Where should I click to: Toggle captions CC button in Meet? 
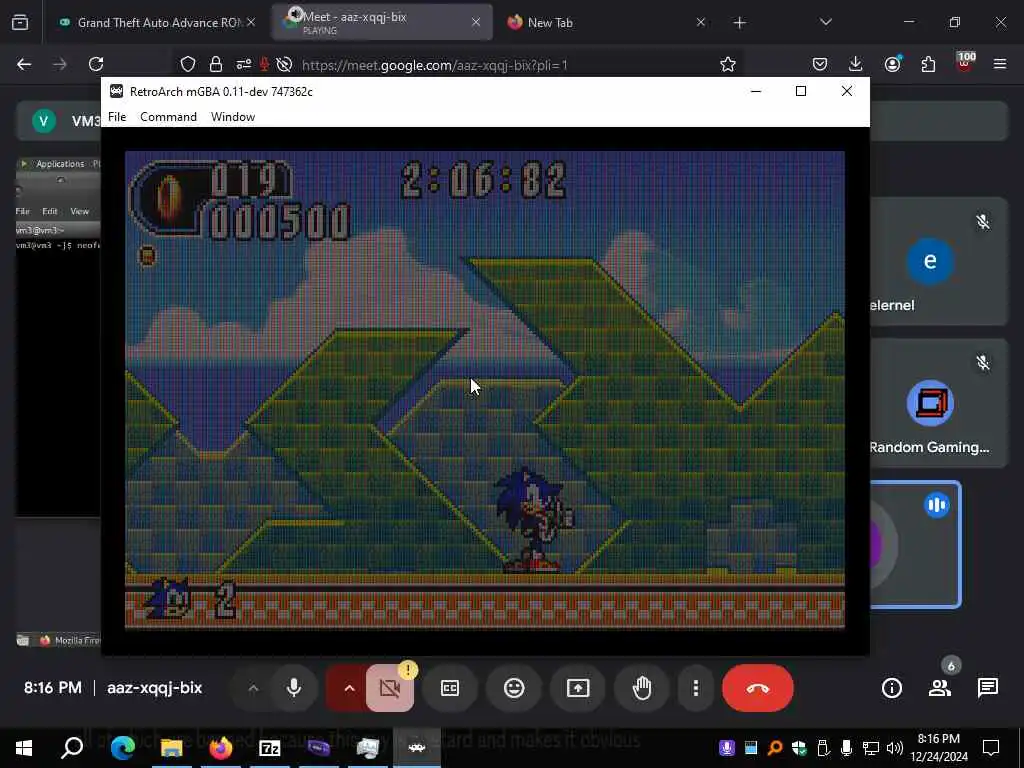click(x=450, y=688)
